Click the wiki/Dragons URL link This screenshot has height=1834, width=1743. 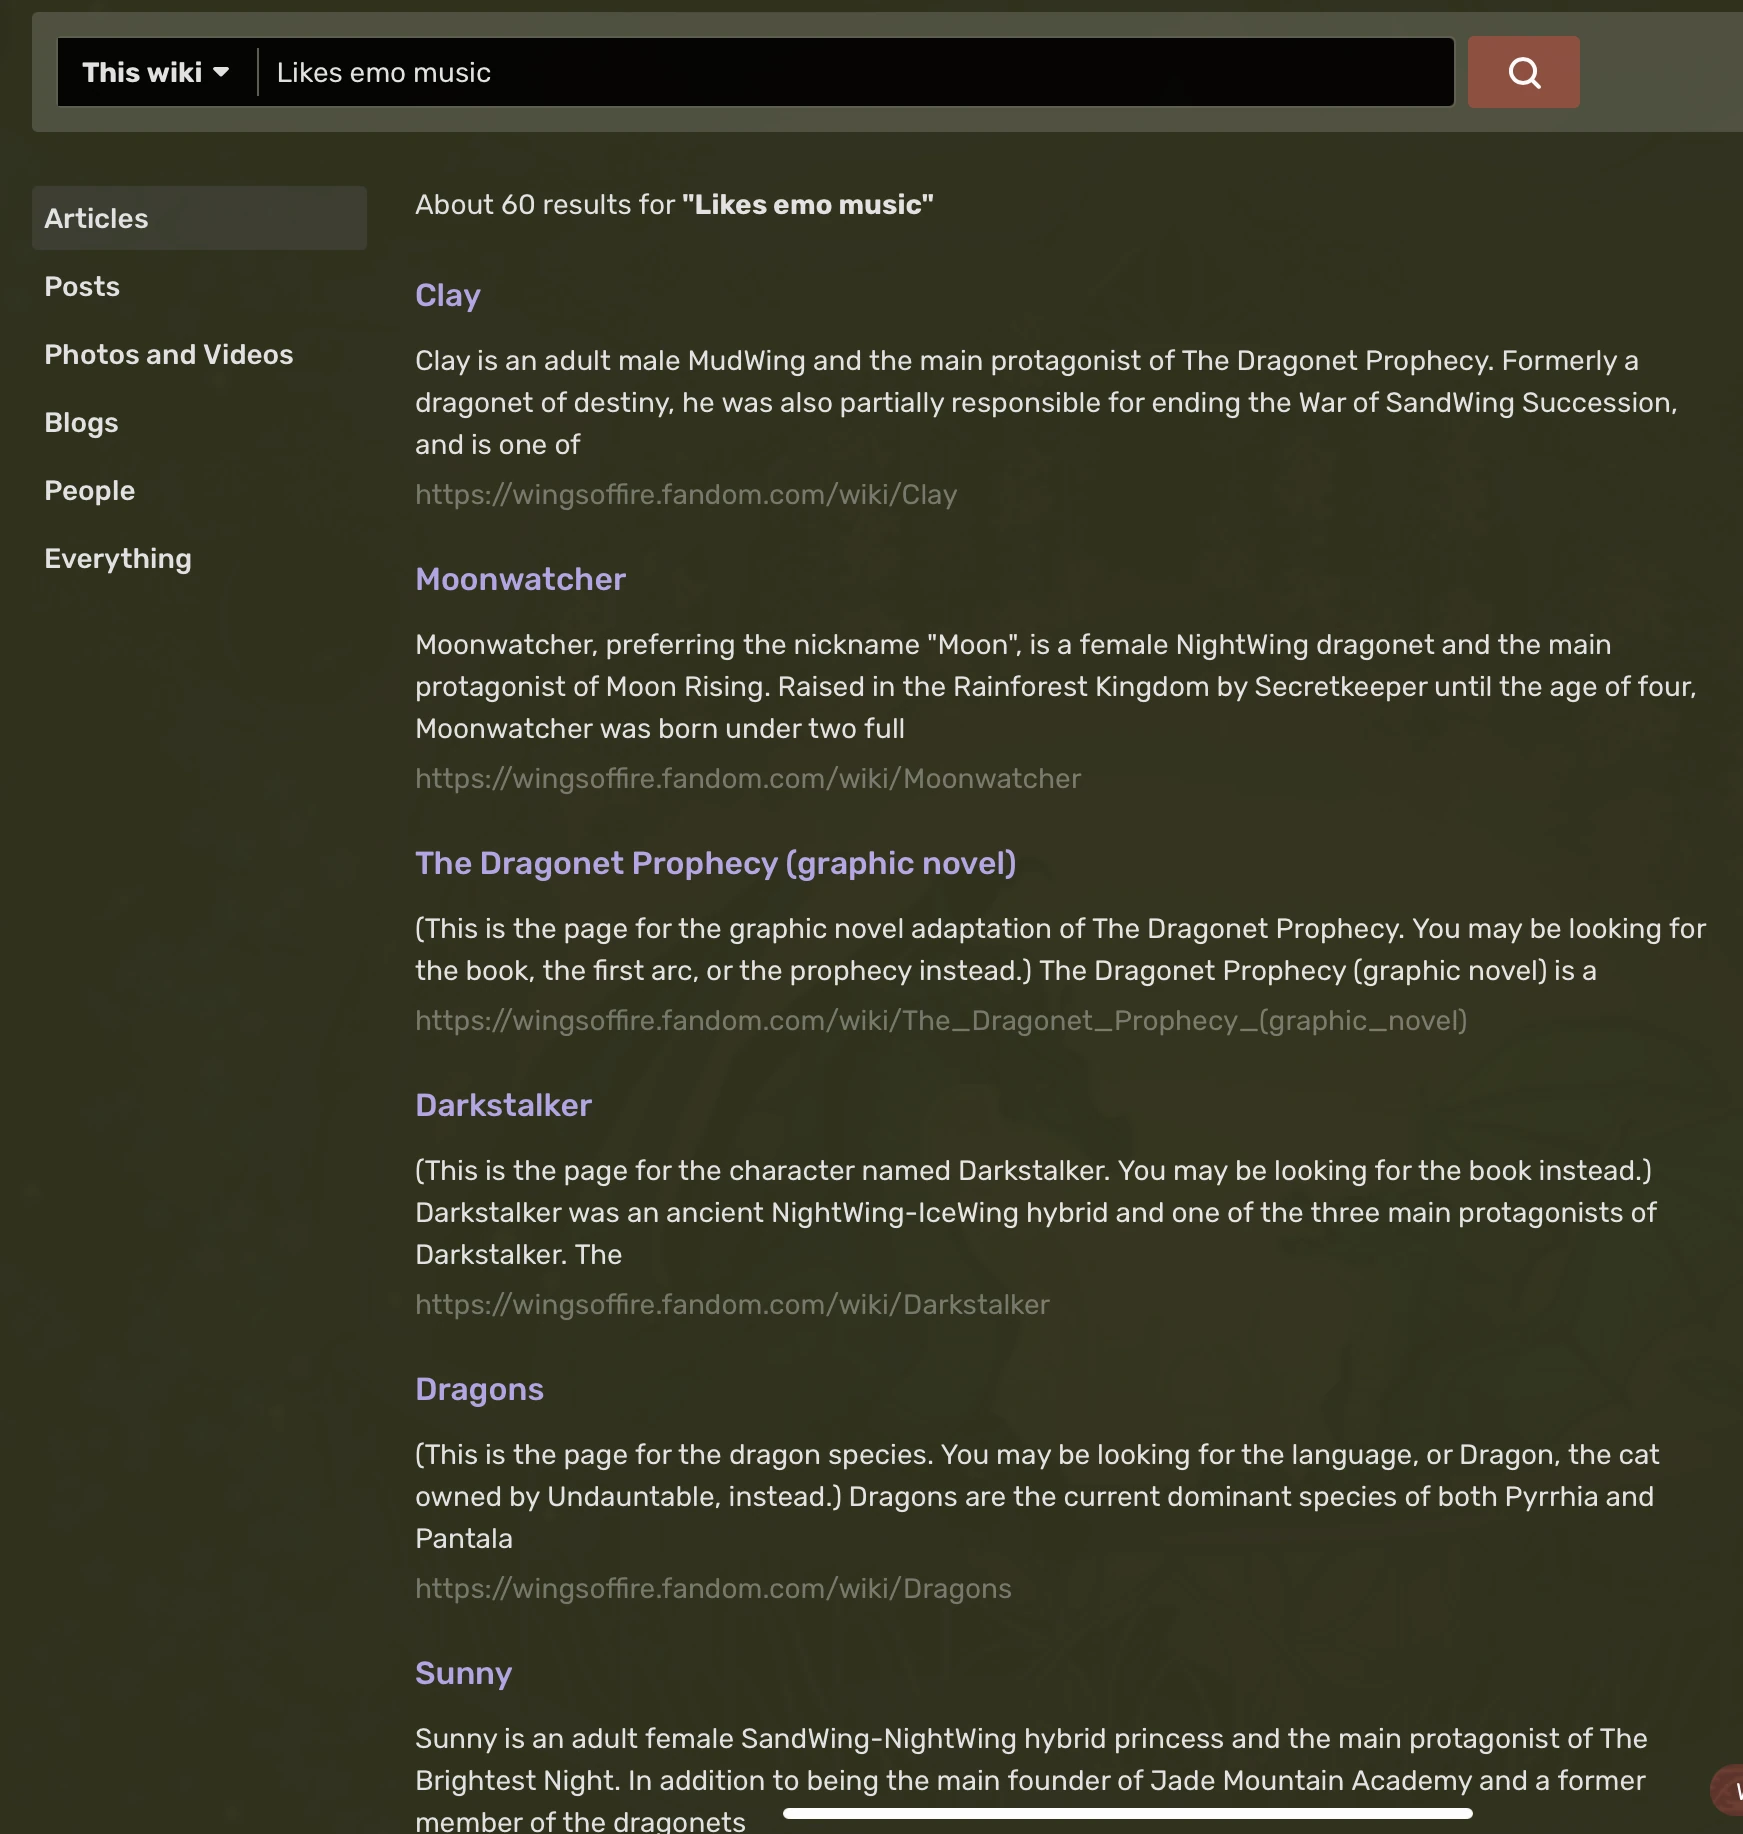[x=713, y=1589]
